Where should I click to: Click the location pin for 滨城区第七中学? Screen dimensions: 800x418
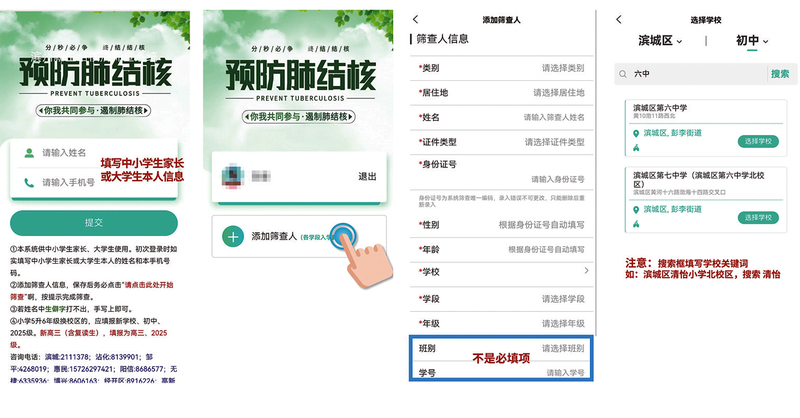click(x=636, y=209)
